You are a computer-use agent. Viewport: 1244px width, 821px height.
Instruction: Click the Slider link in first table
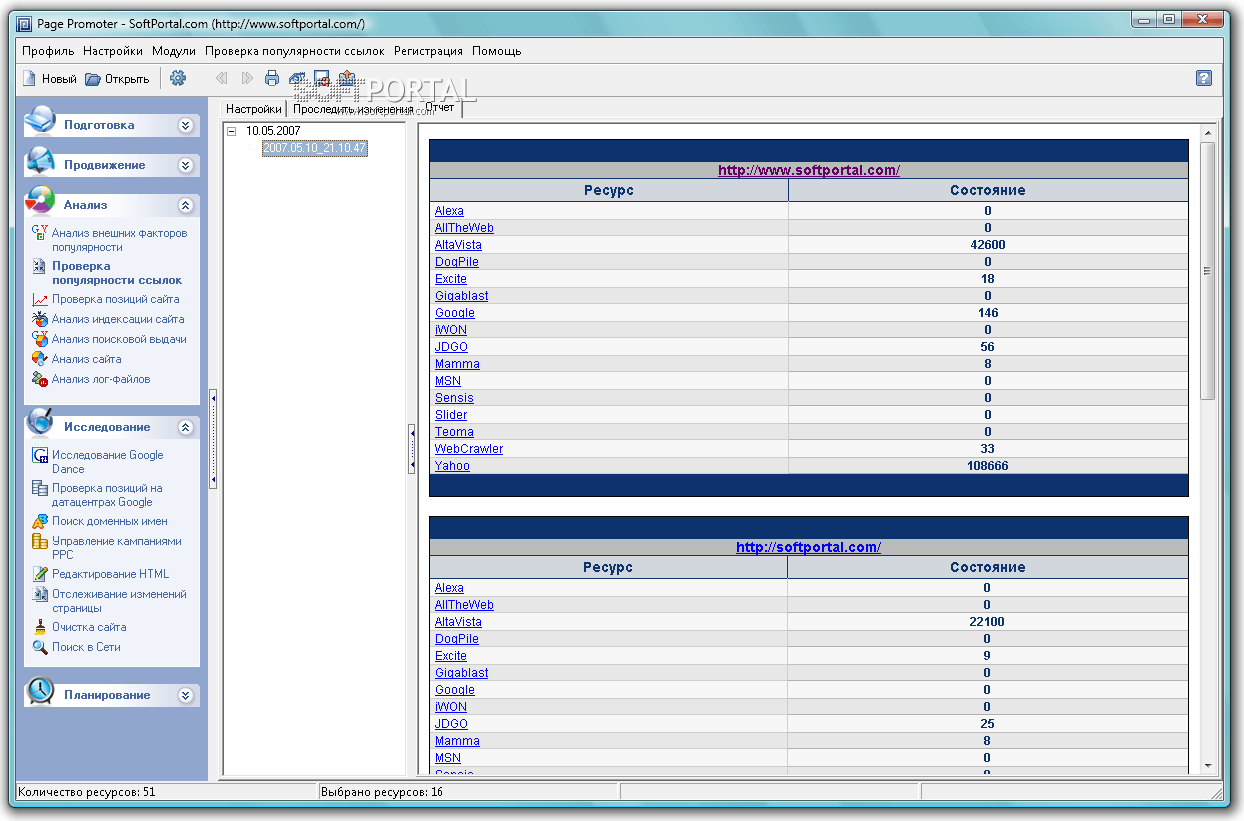point(451,415)
